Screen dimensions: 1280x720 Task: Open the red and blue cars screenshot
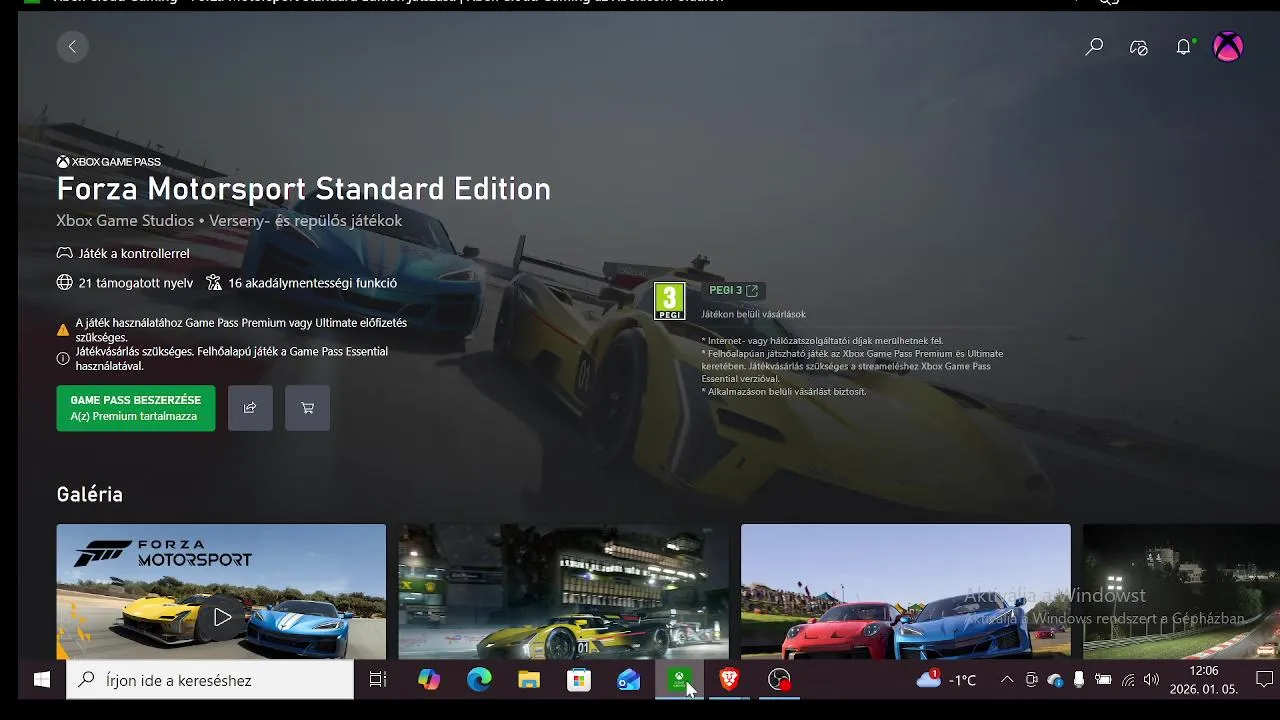click(905, 591)
